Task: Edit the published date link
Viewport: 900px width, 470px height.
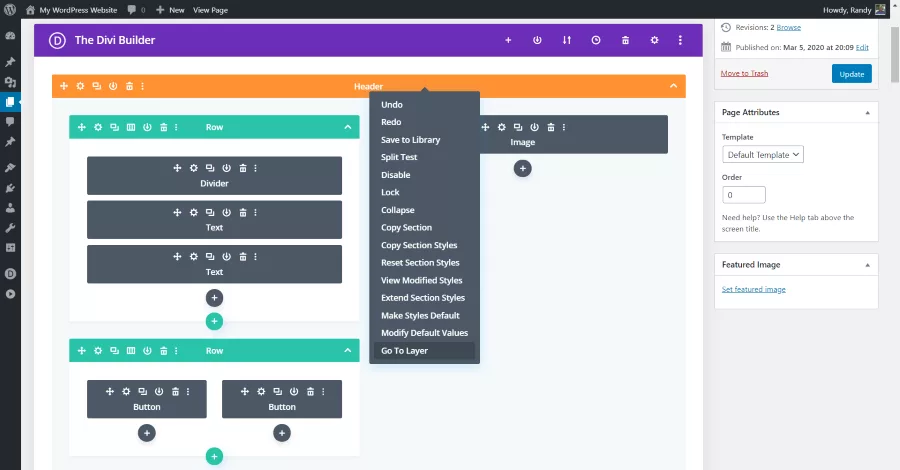Action: (x=862, y=48)
